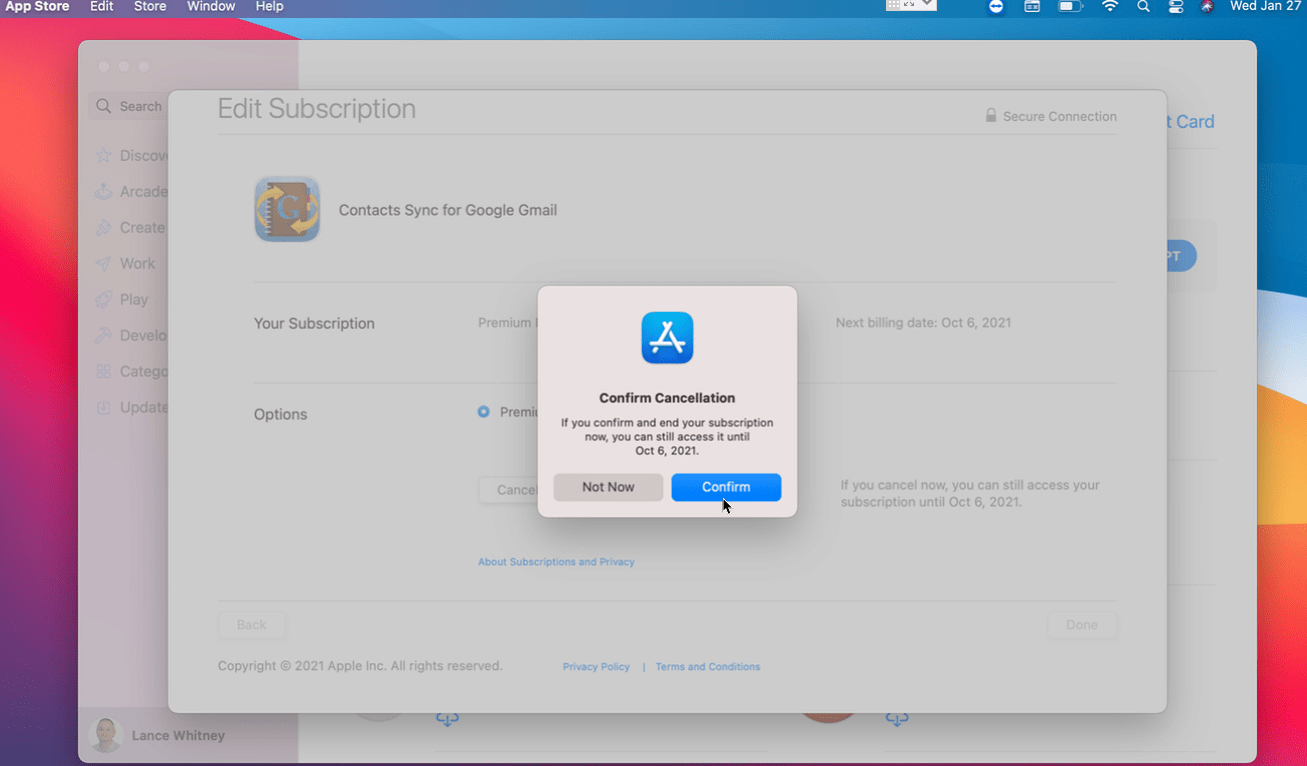This screenshot has width=1307, height=766.
Task: Click Lance Whitney's profile avatar
Action: click(106, 735)
